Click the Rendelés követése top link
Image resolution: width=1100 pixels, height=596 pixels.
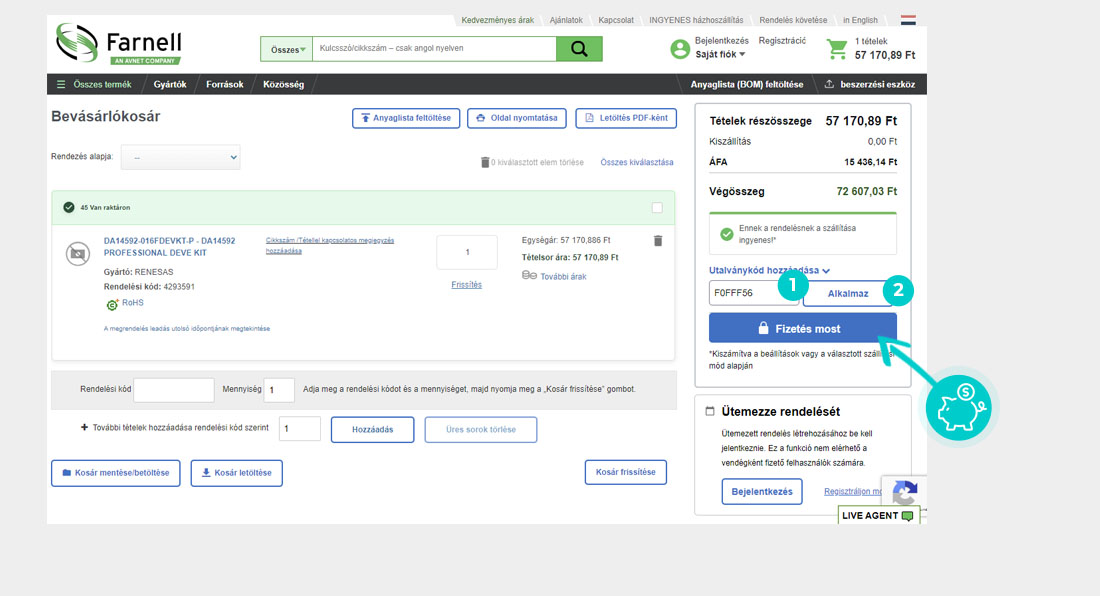coord(793,20)
